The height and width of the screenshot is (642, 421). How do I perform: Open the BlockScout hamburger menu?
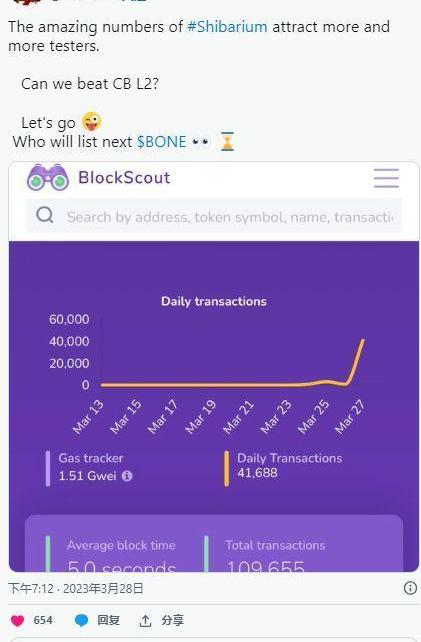coord(386,178)
